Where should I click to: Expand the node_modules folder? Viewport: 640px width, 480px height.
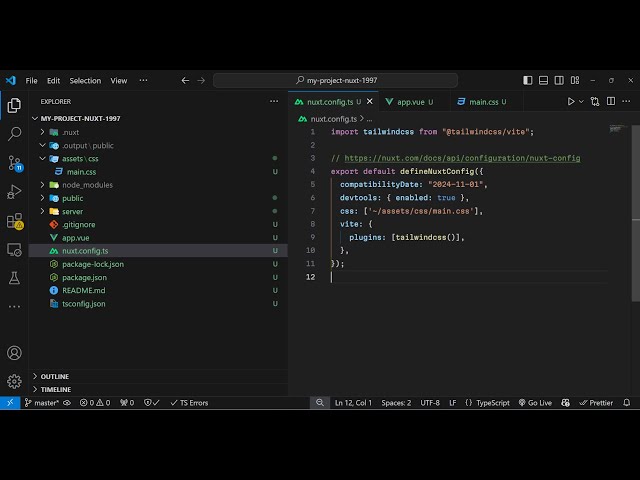[87, 185]
